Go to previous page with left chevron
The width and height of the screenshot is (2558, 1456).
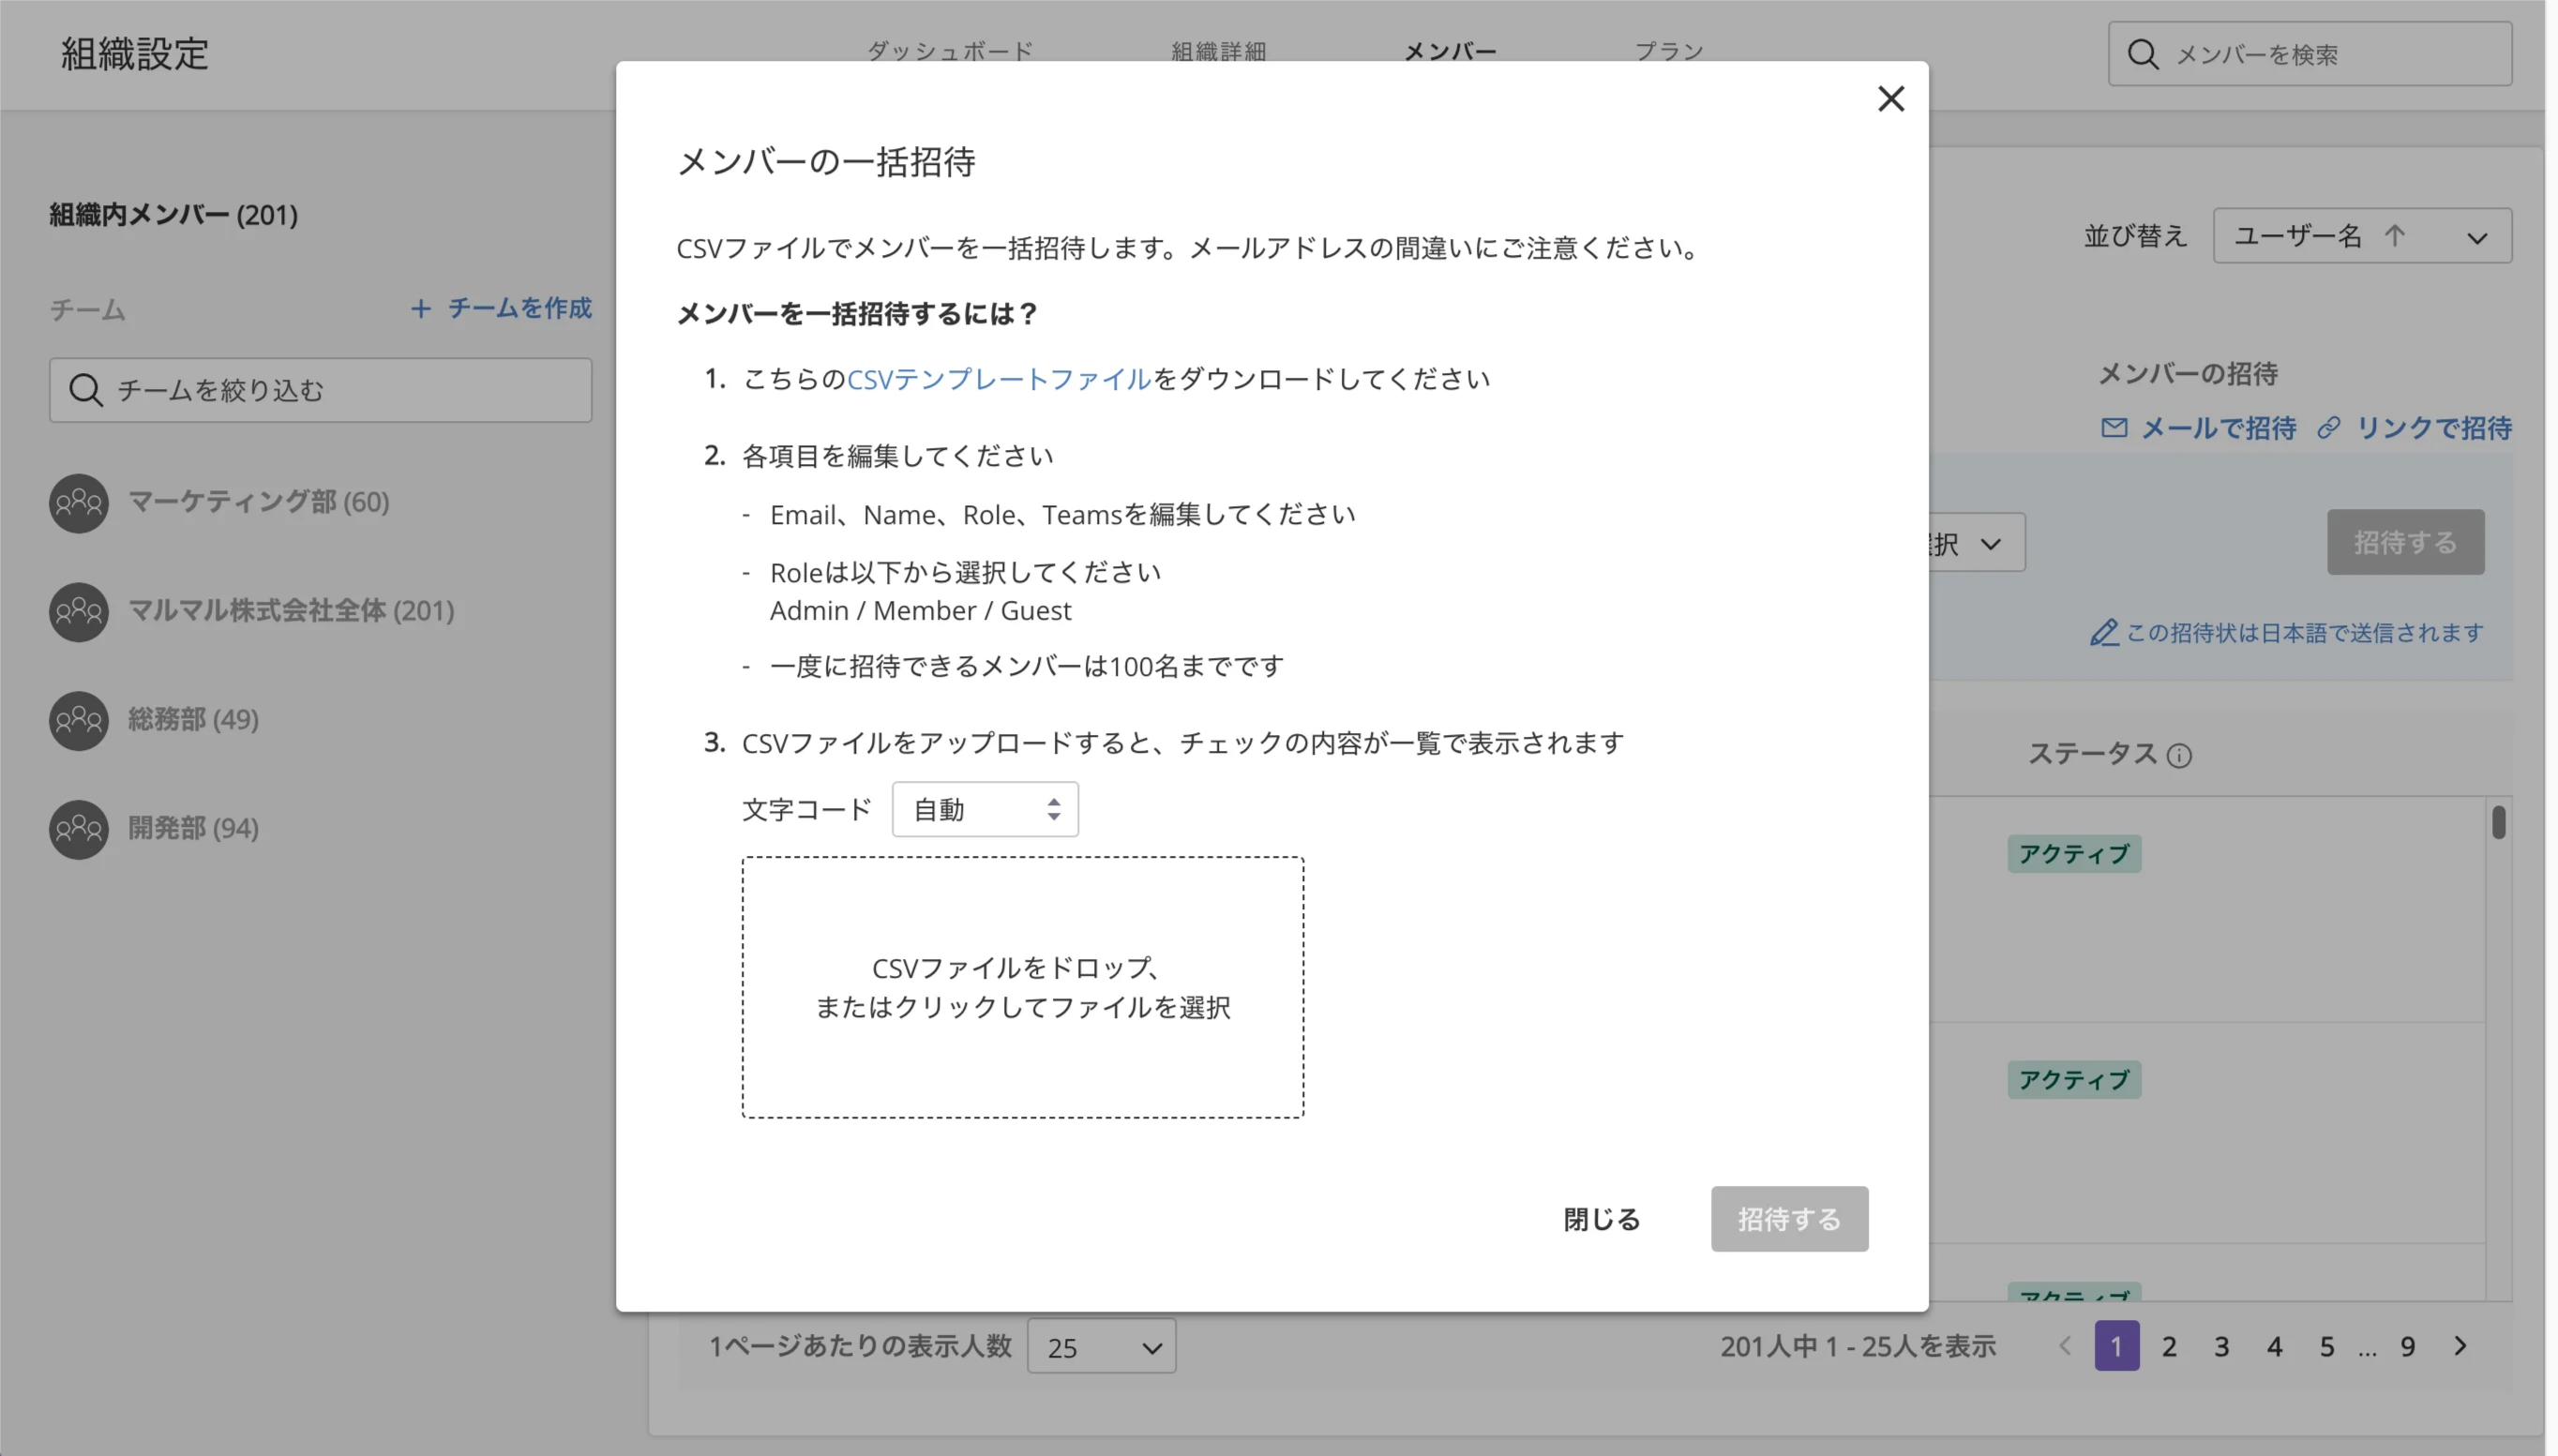[2064, 1346]
